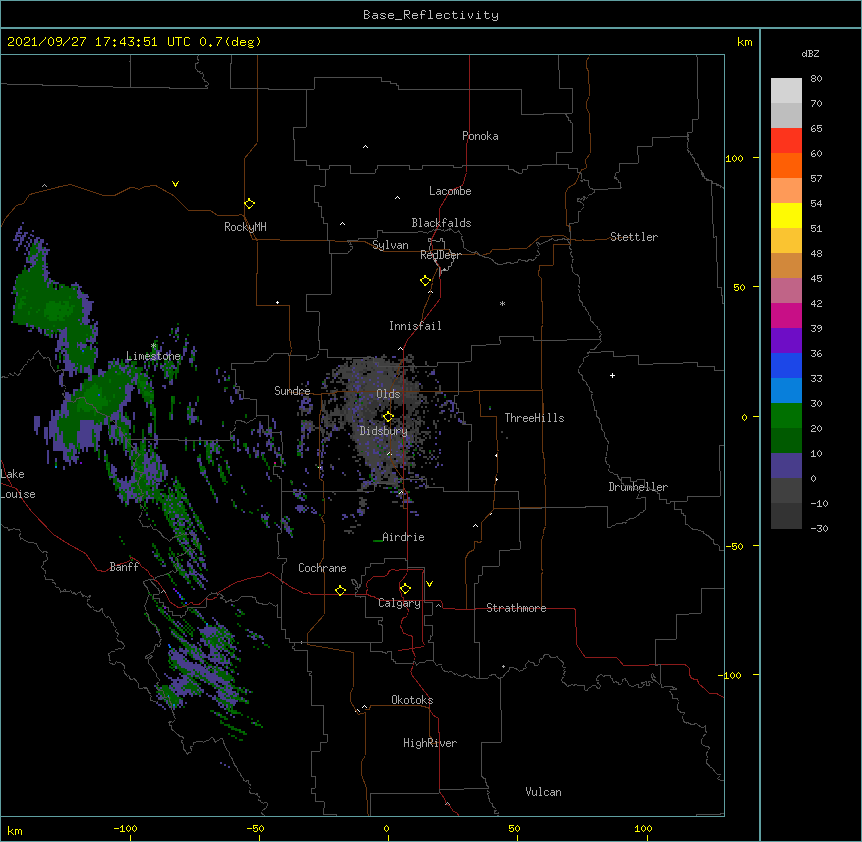Image resolution: width=862 pixels, height=842 pixels.
Task: Click the Banff label
Action: (x=124, y=567)
